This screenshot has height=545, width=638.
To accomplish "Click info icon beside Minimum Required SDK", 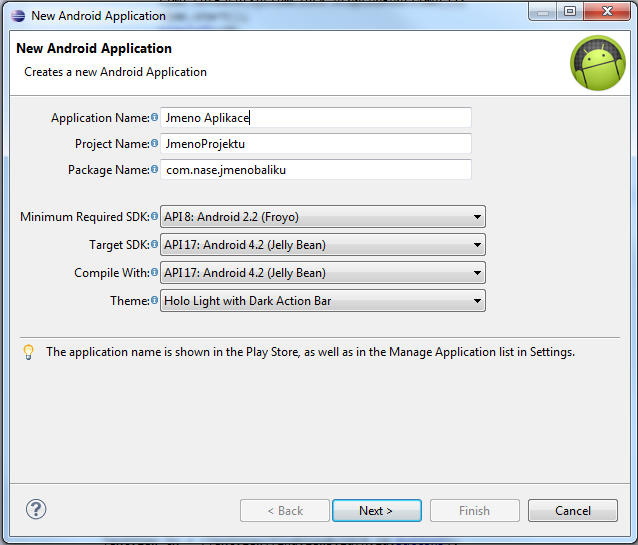I will tap(154, 216).
